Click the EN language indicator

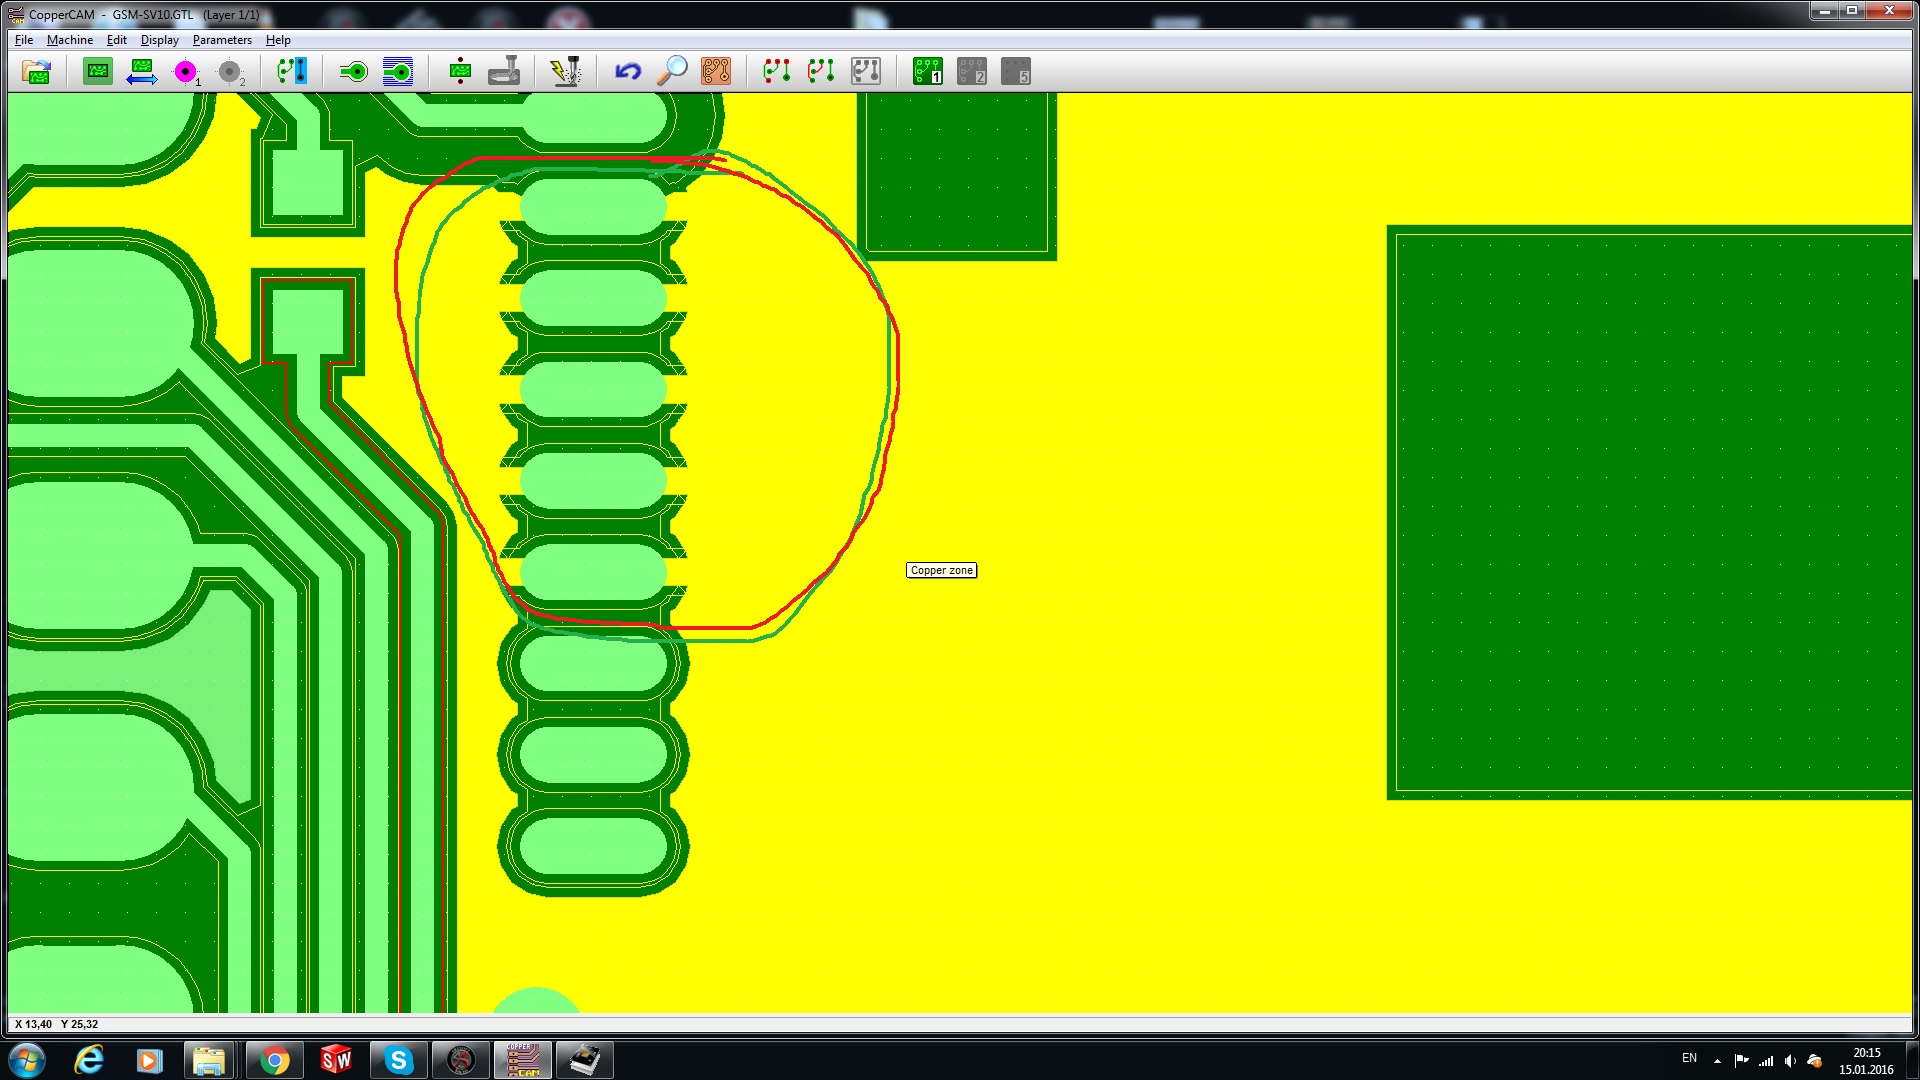click(x=1689, y=1058)
